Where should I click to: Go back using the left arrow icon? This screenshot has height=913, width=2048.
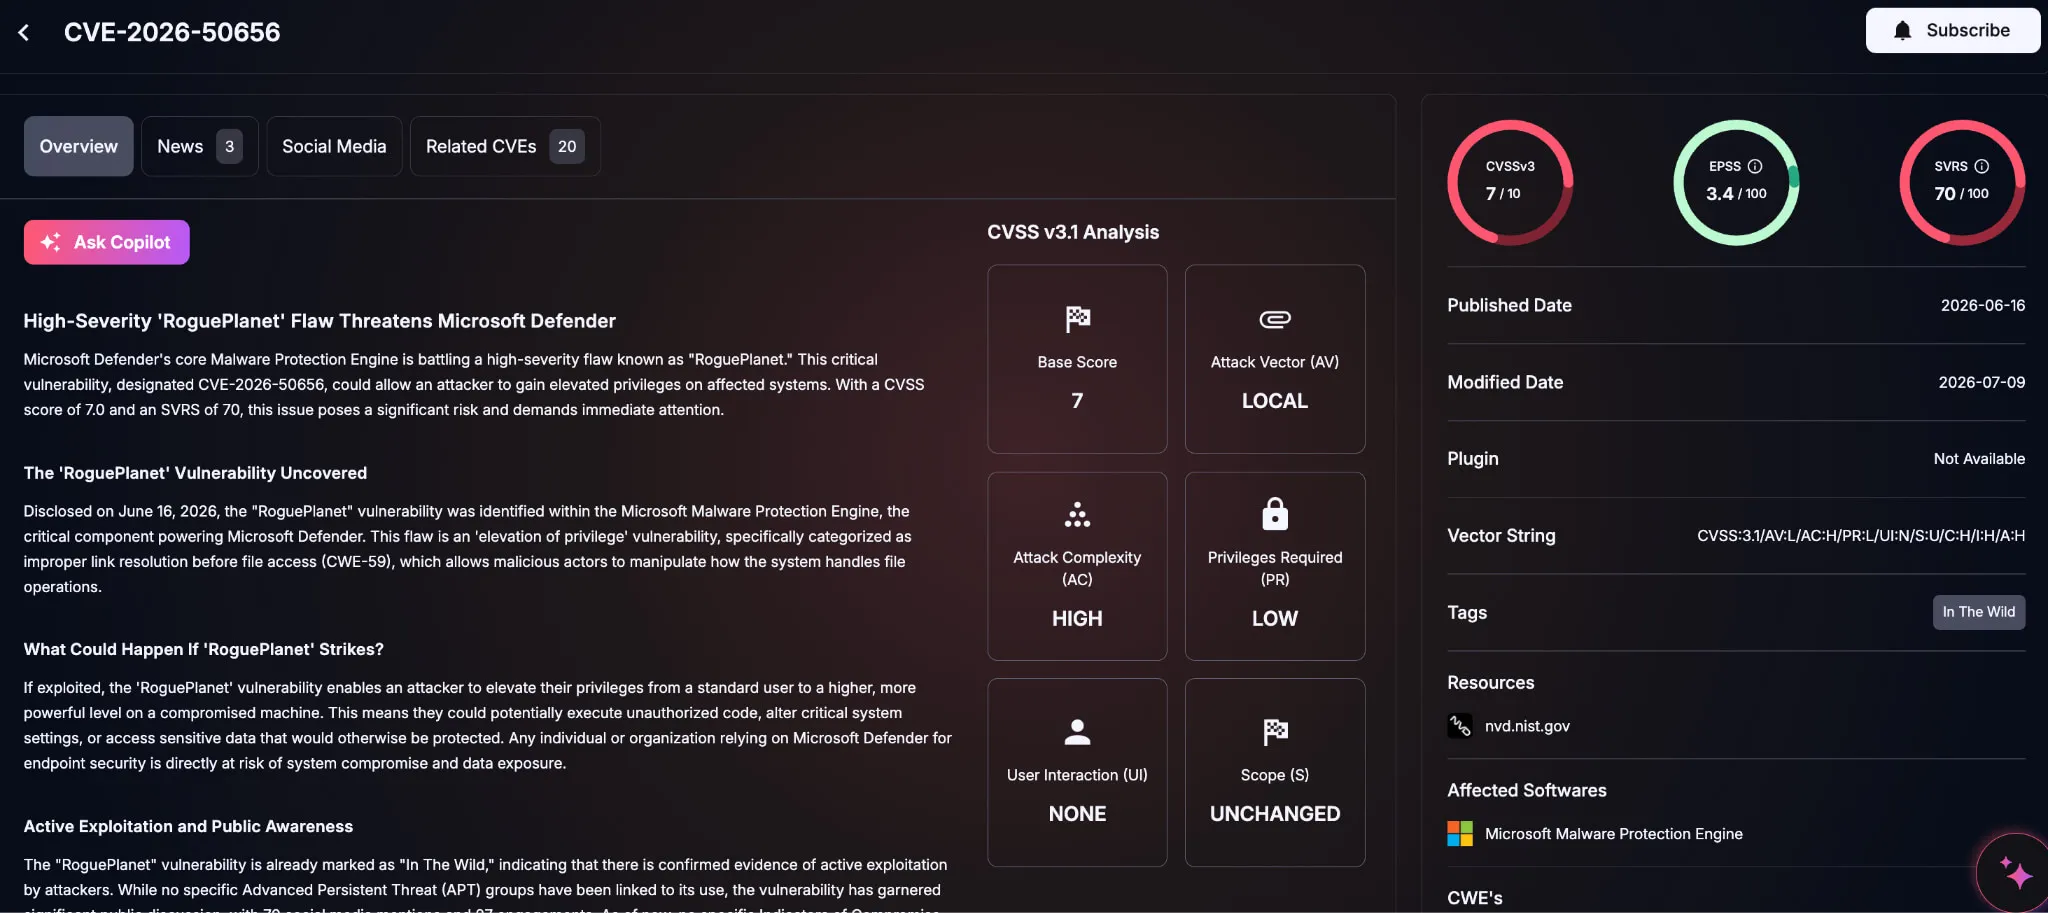[x=24, y=32]
